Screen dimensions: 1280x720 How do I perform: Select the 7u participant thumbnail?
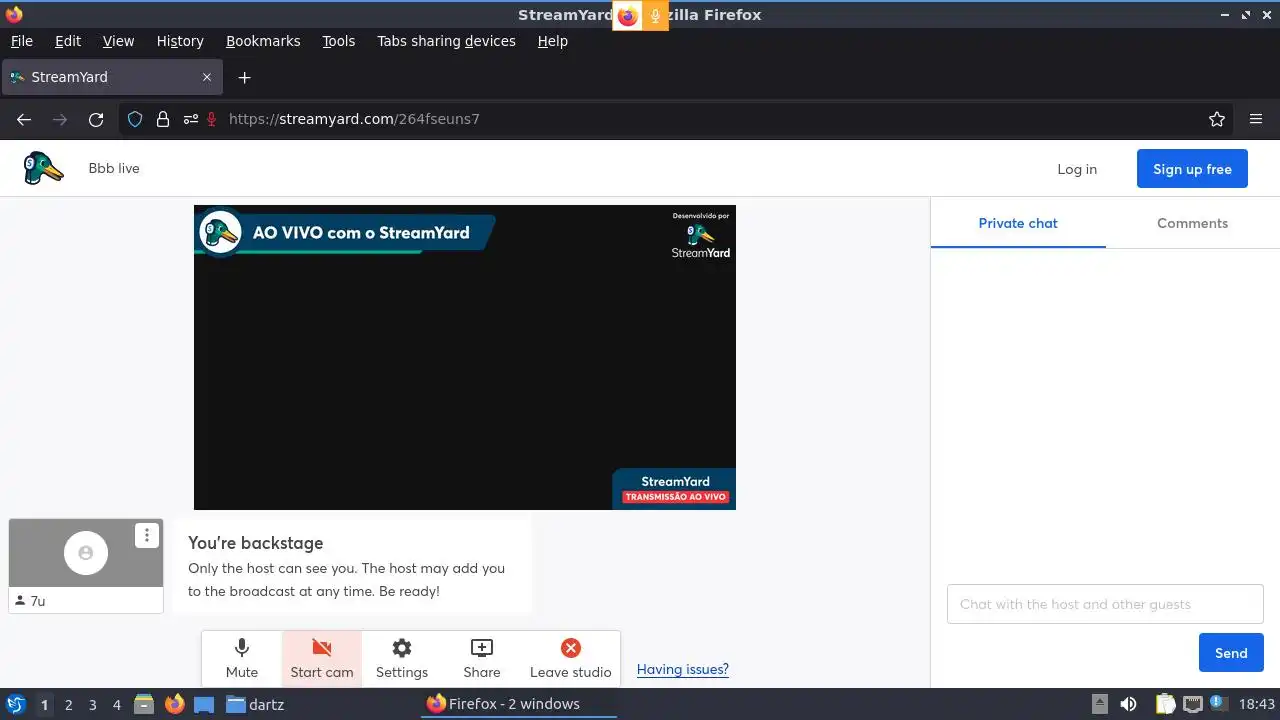coord(86,565)
